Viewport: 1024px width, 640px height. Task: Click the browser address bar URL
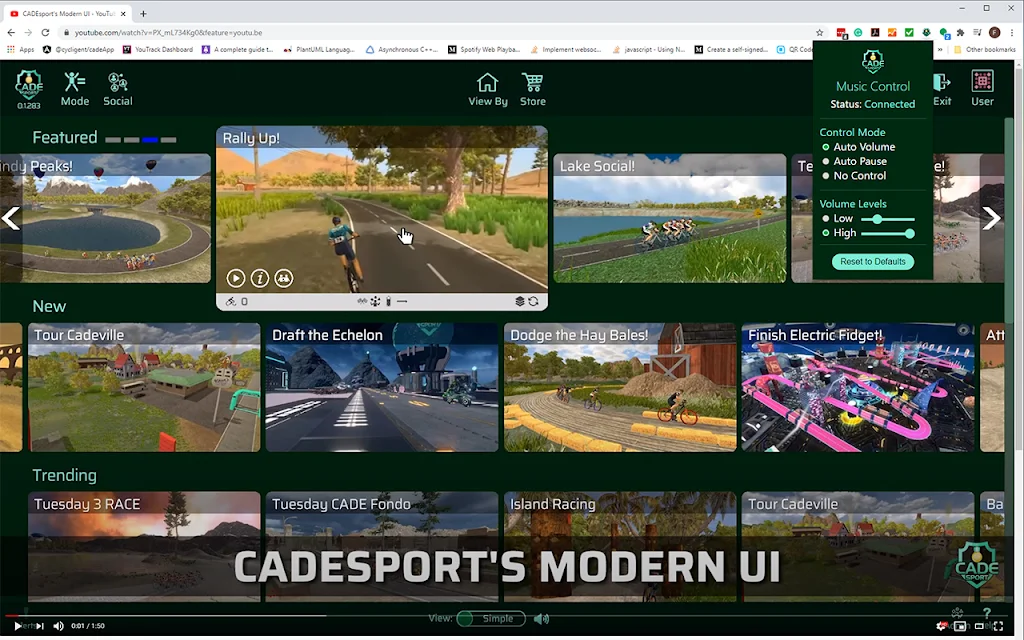pyautogui.click(x=168, y=32)
